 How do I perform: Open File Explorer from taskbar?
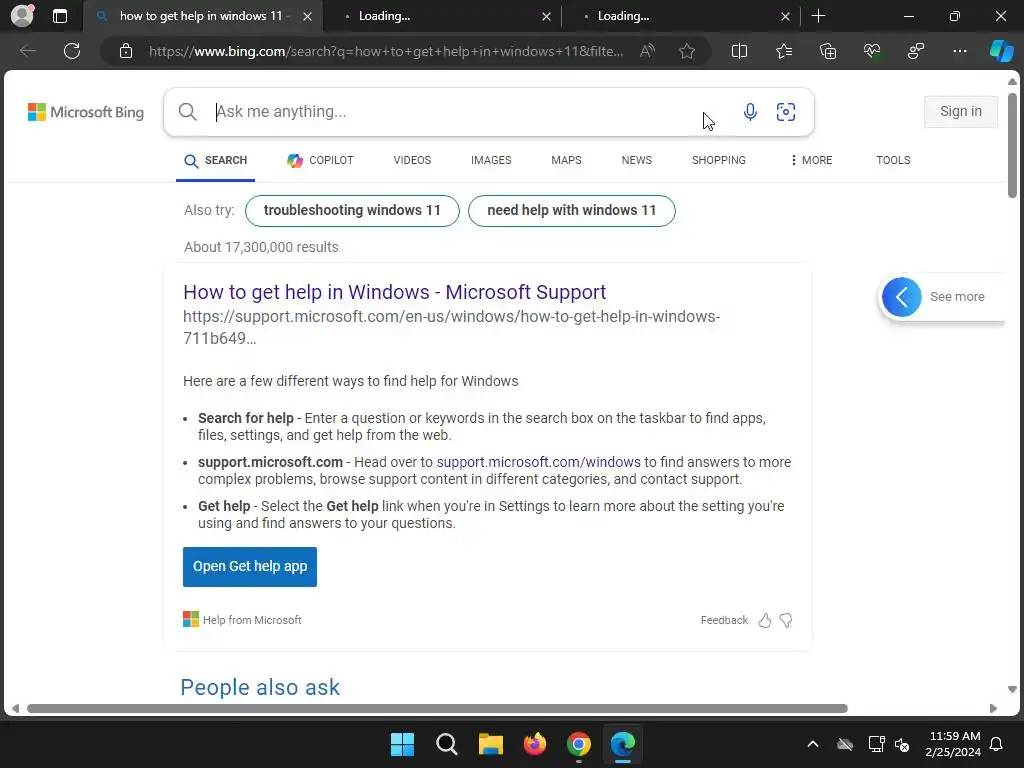pos(490,744)
